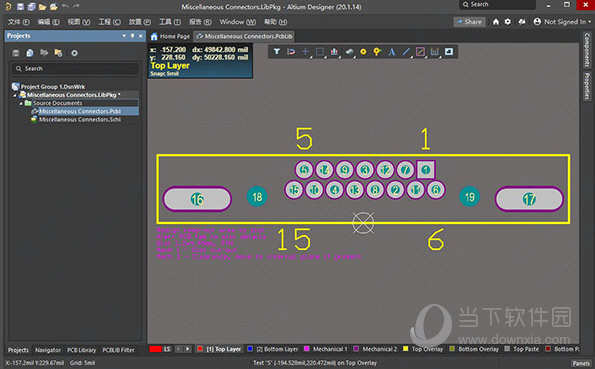Click the Save All icon in the title bar
The height and width of the screenshot is (369, 595).
[31, 6]
